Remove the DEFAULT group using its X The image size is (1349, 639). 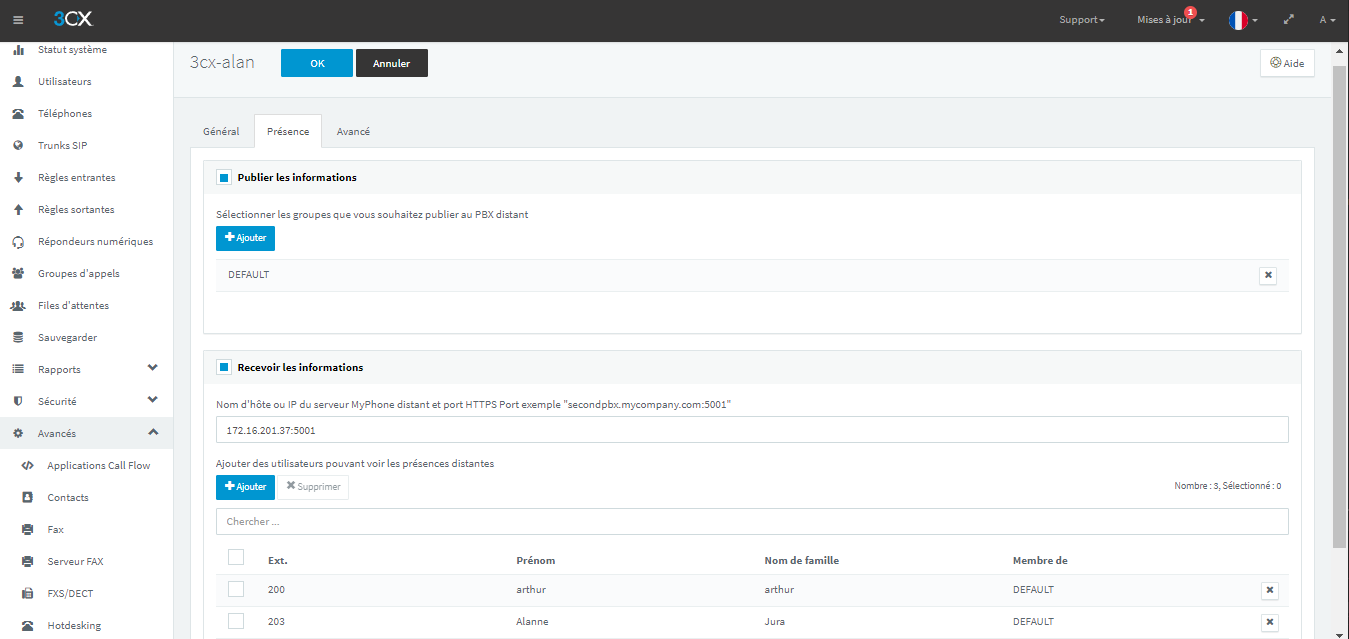(1268, 276)
